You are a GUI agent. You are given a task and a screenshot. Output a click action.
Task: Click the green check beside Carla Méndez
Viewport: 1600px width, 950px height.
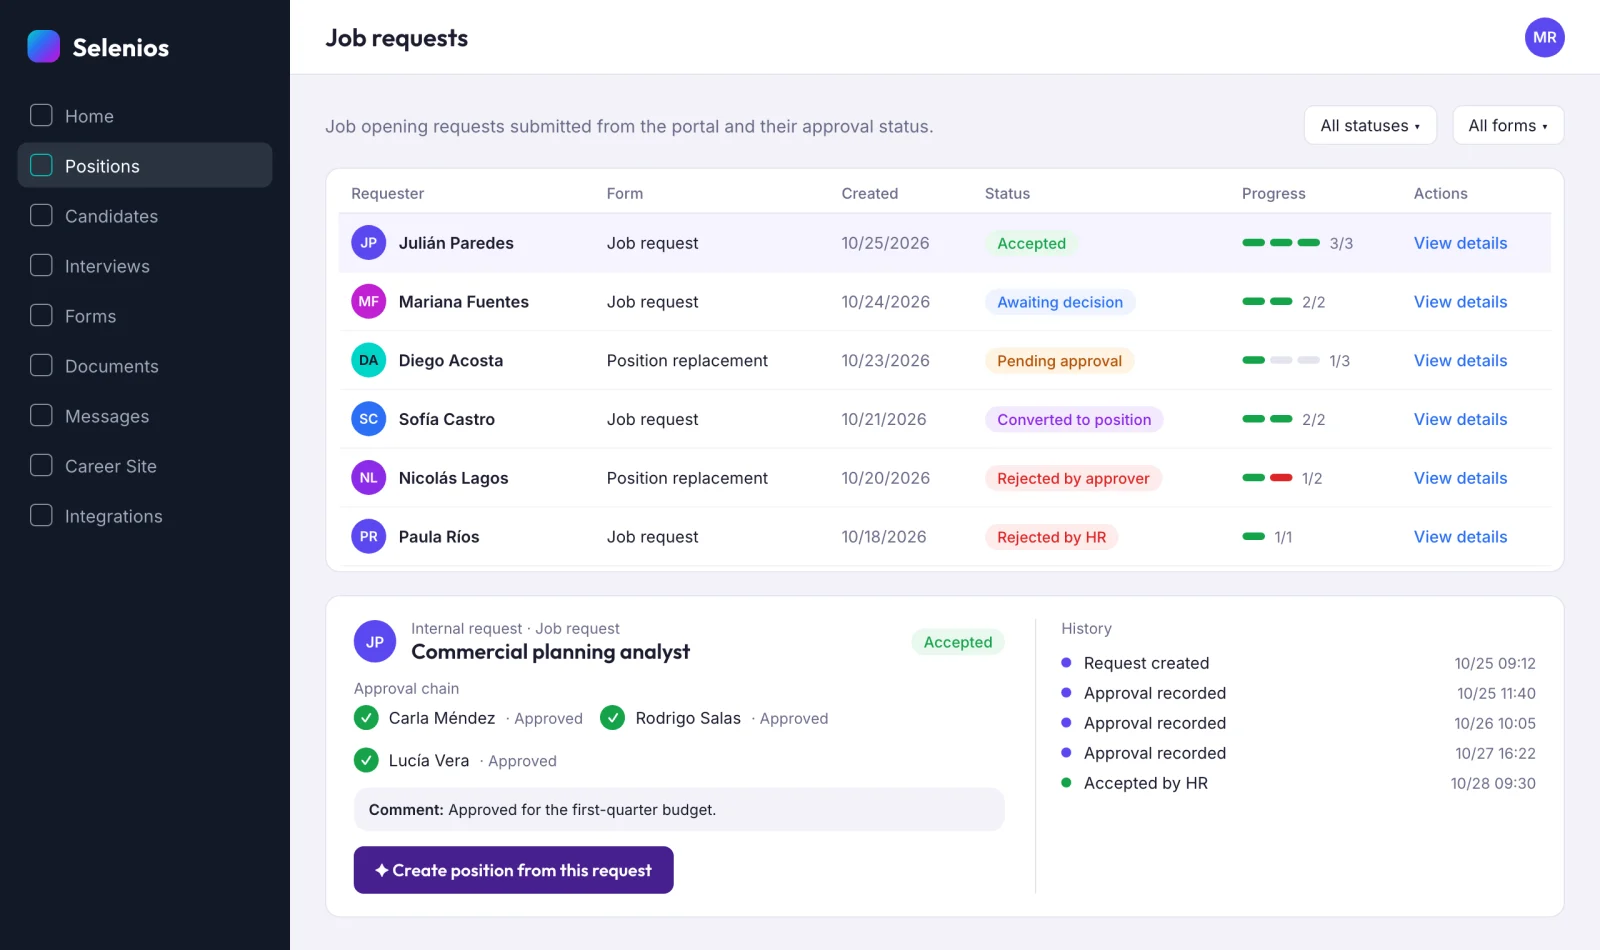(x=366, y=718)
